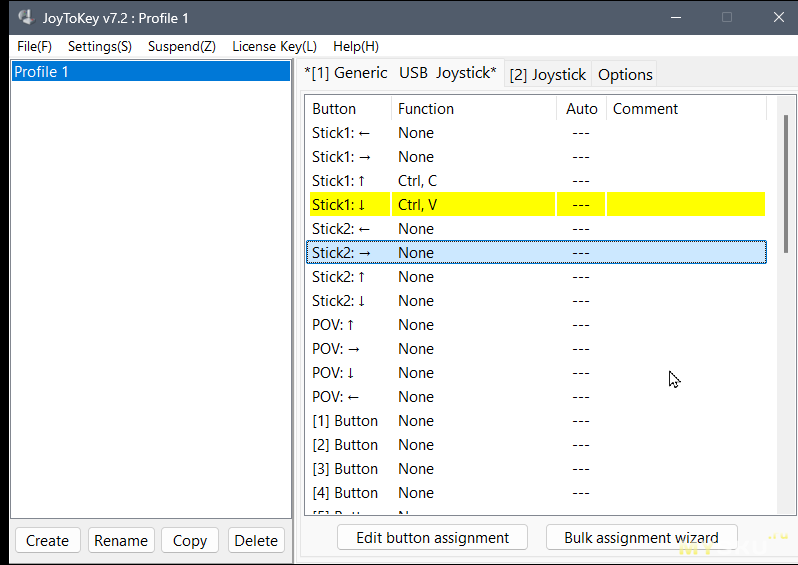The height and width of the screenshot is (565, 798).
Task: Open the License Key(L) menu
Action: pyautogui.click(x=274, y=46)
